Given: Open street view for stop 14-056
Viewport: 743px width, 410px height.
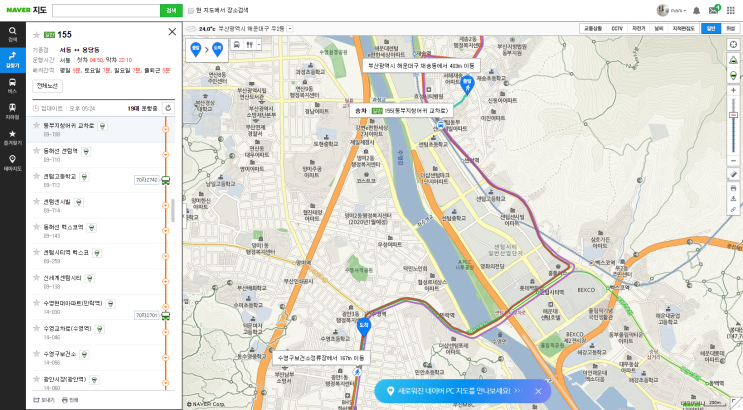Looking at the screenshot, I should tap(84, 355).
